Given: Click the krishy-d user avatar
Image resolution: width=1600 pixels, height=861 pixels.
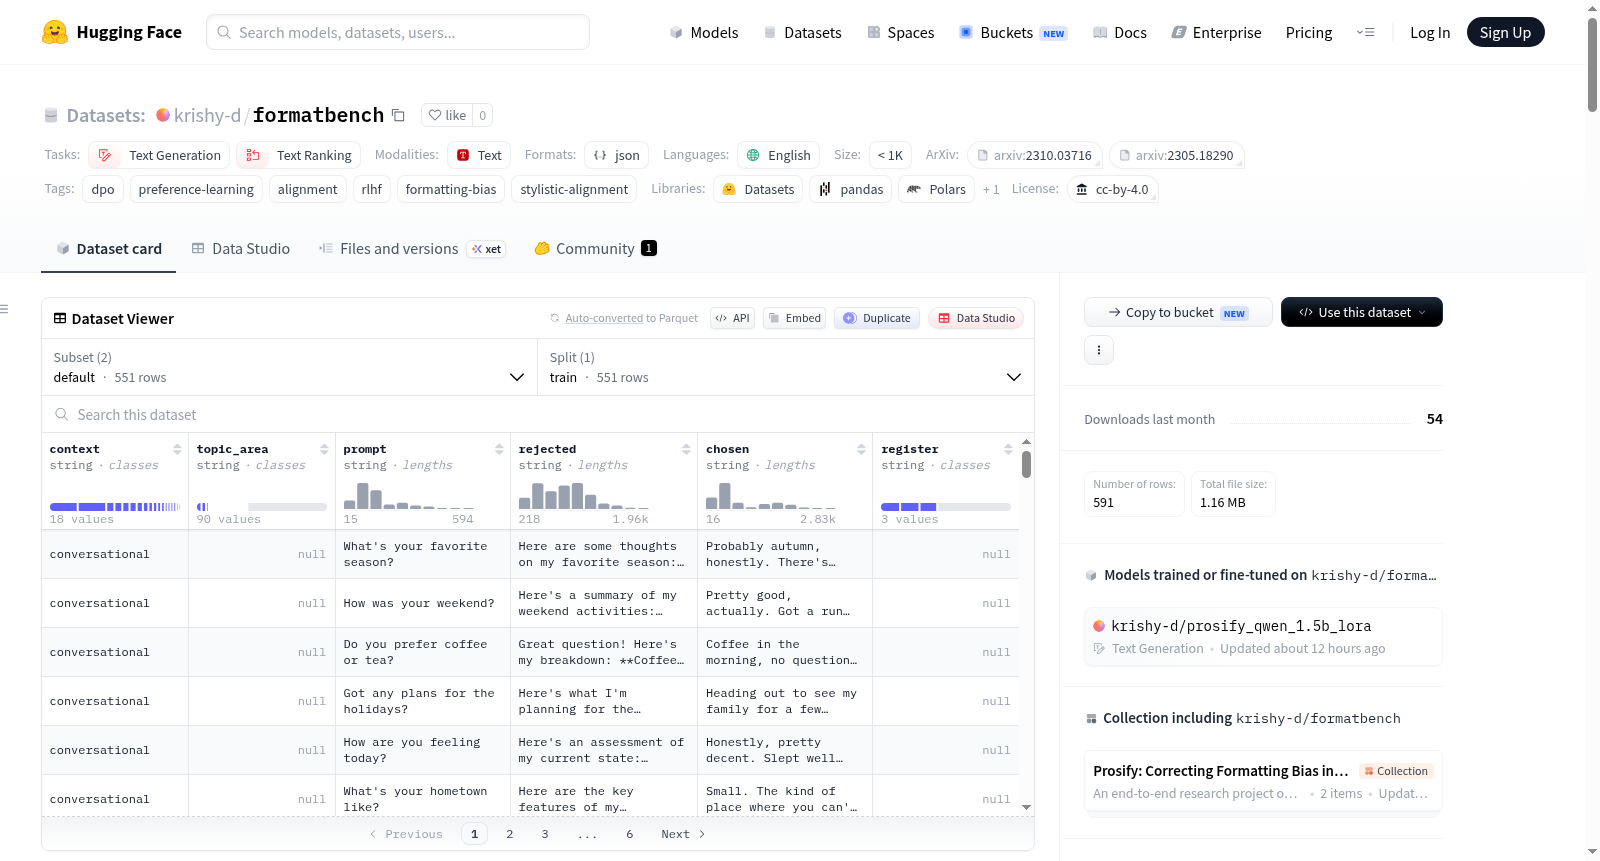Looking at the screenshot, I should pyautogui.click(x=163, y=115).
